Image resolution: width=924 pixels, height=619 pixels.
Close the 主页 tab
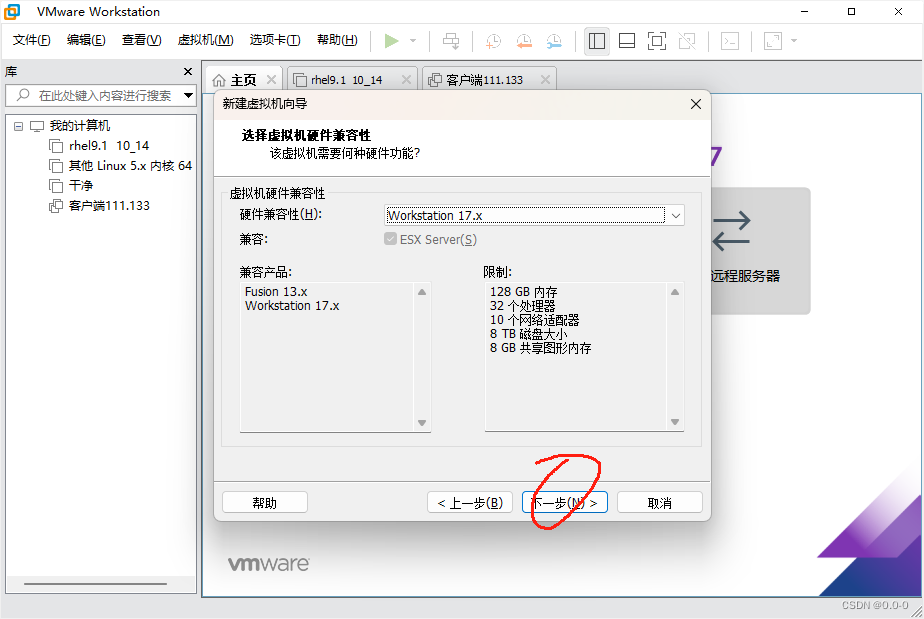[x=271, y=80]
